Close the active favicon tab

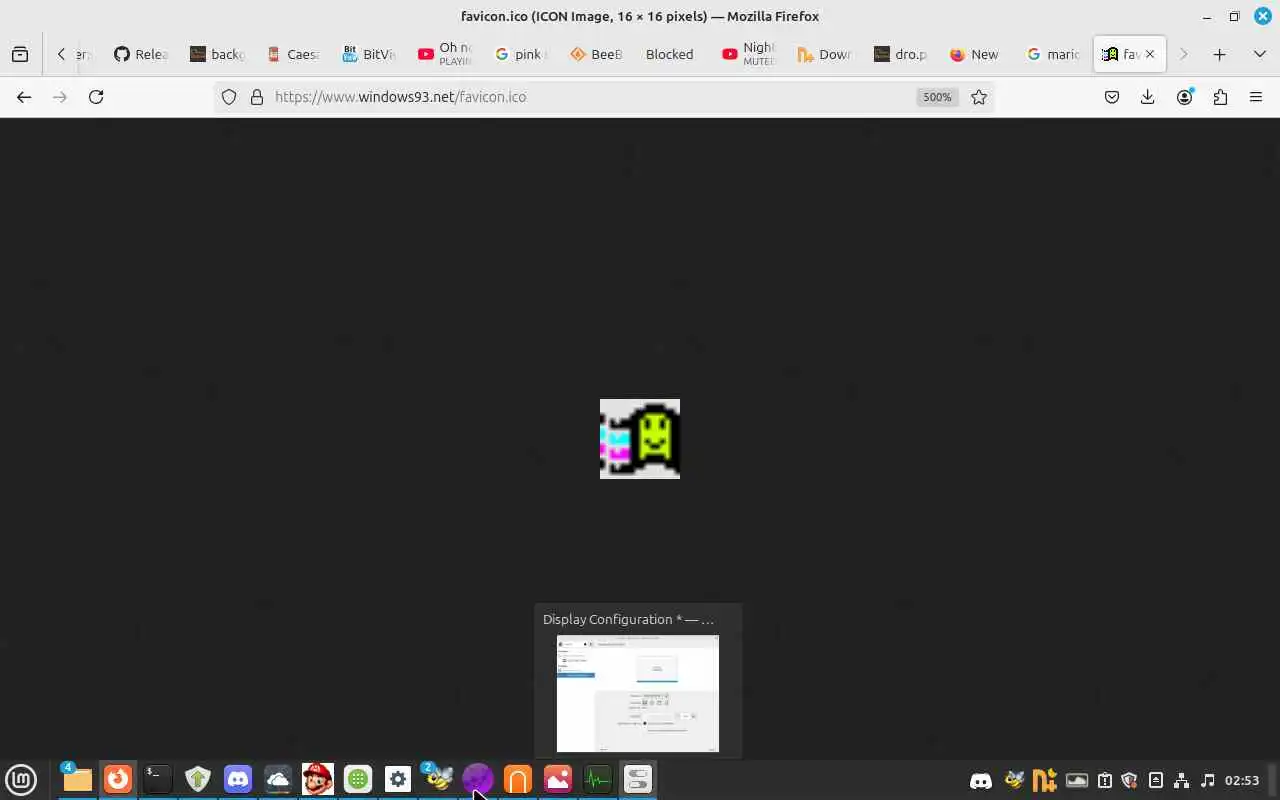point(1150,54)
